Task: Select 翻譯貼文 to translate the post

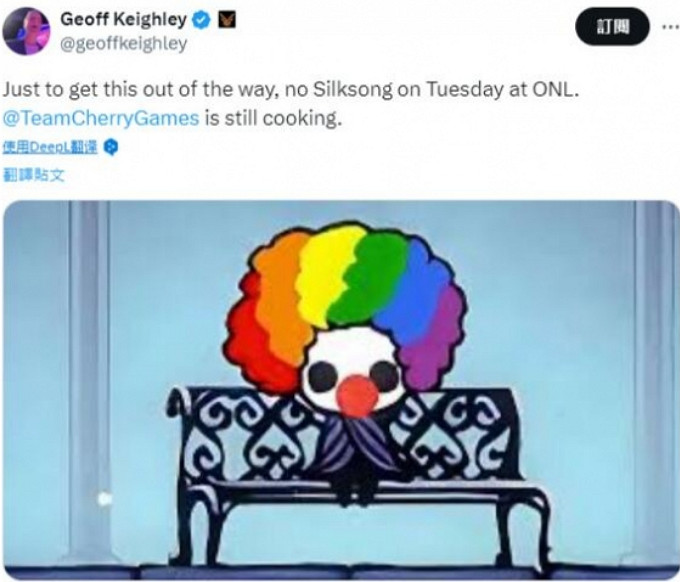Action: click(x=34, y=175)
